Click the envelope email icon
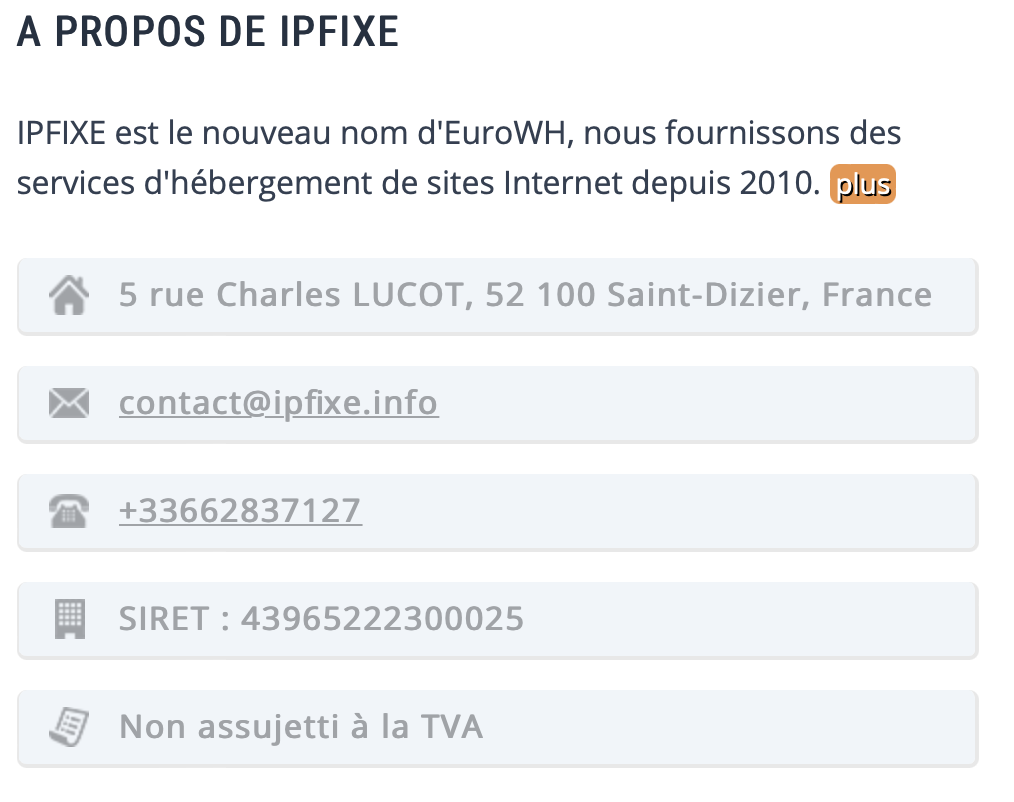Screen dimensions: 1014x802 click(x=69, y=403)
